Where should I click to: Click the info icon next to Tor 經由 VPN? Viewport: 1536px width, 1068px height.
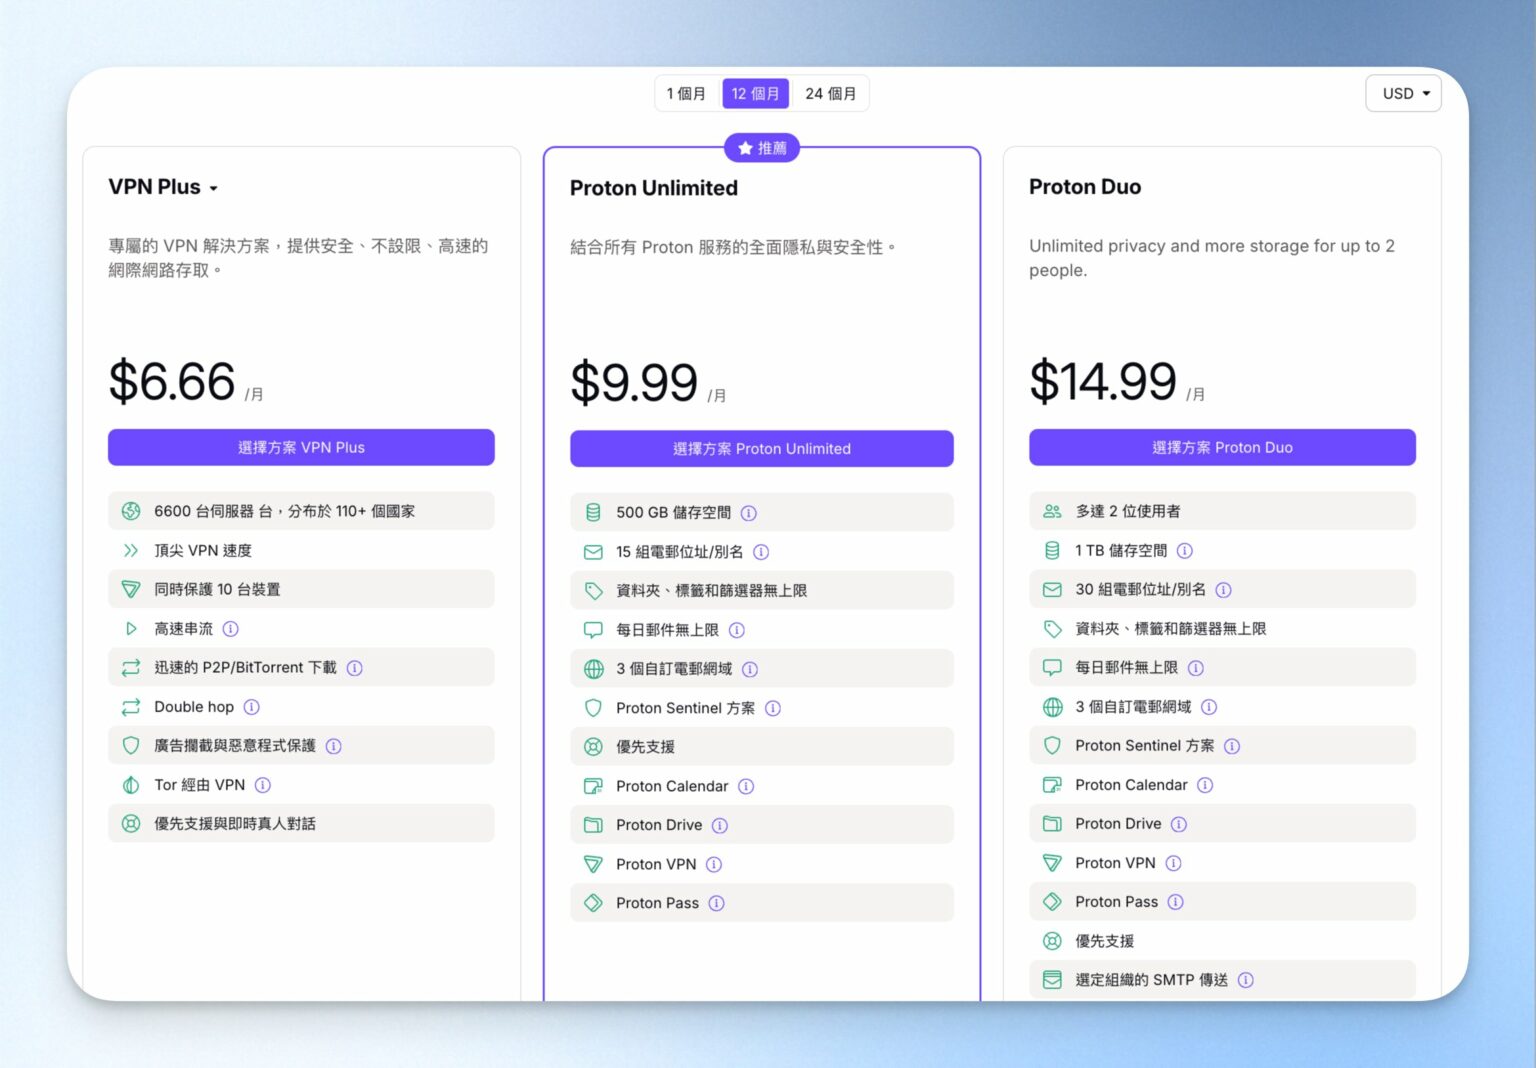[263, 785]
